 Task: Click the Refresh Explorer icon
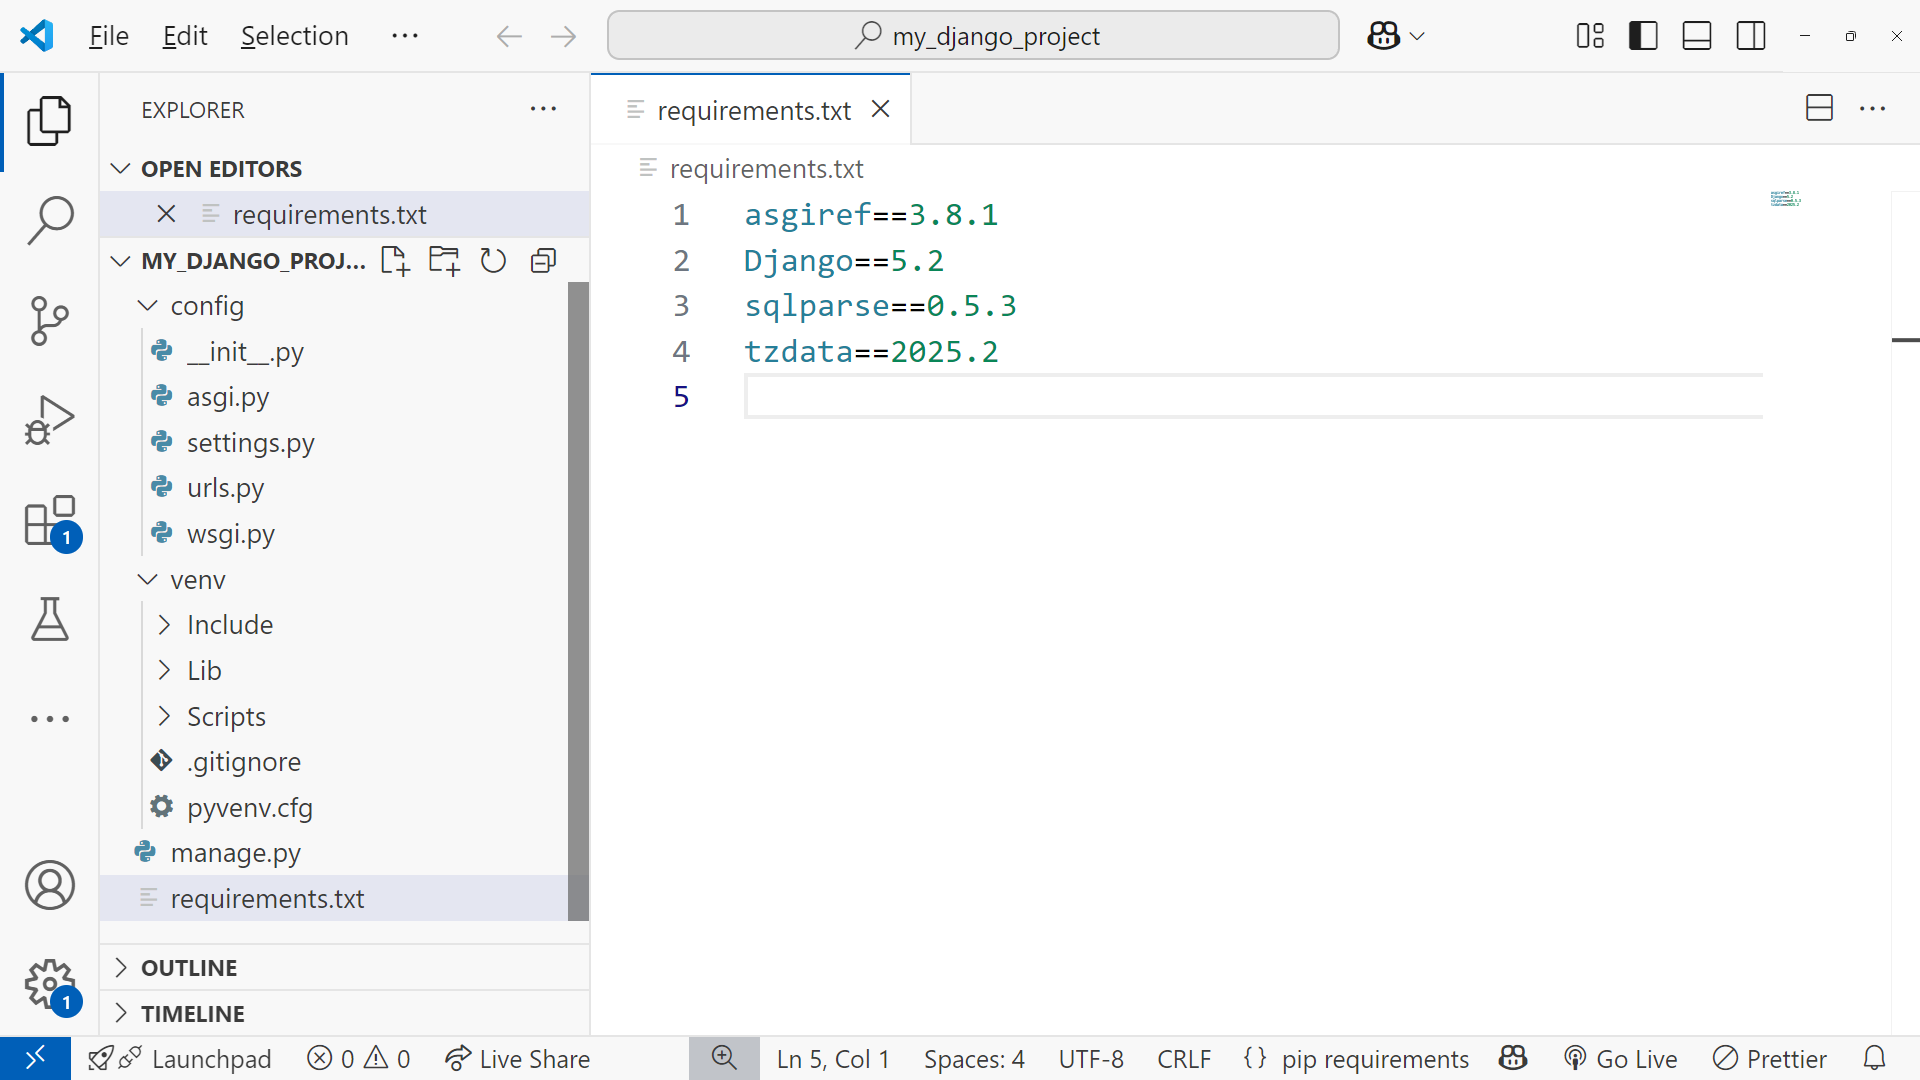[x=493, y=261]
